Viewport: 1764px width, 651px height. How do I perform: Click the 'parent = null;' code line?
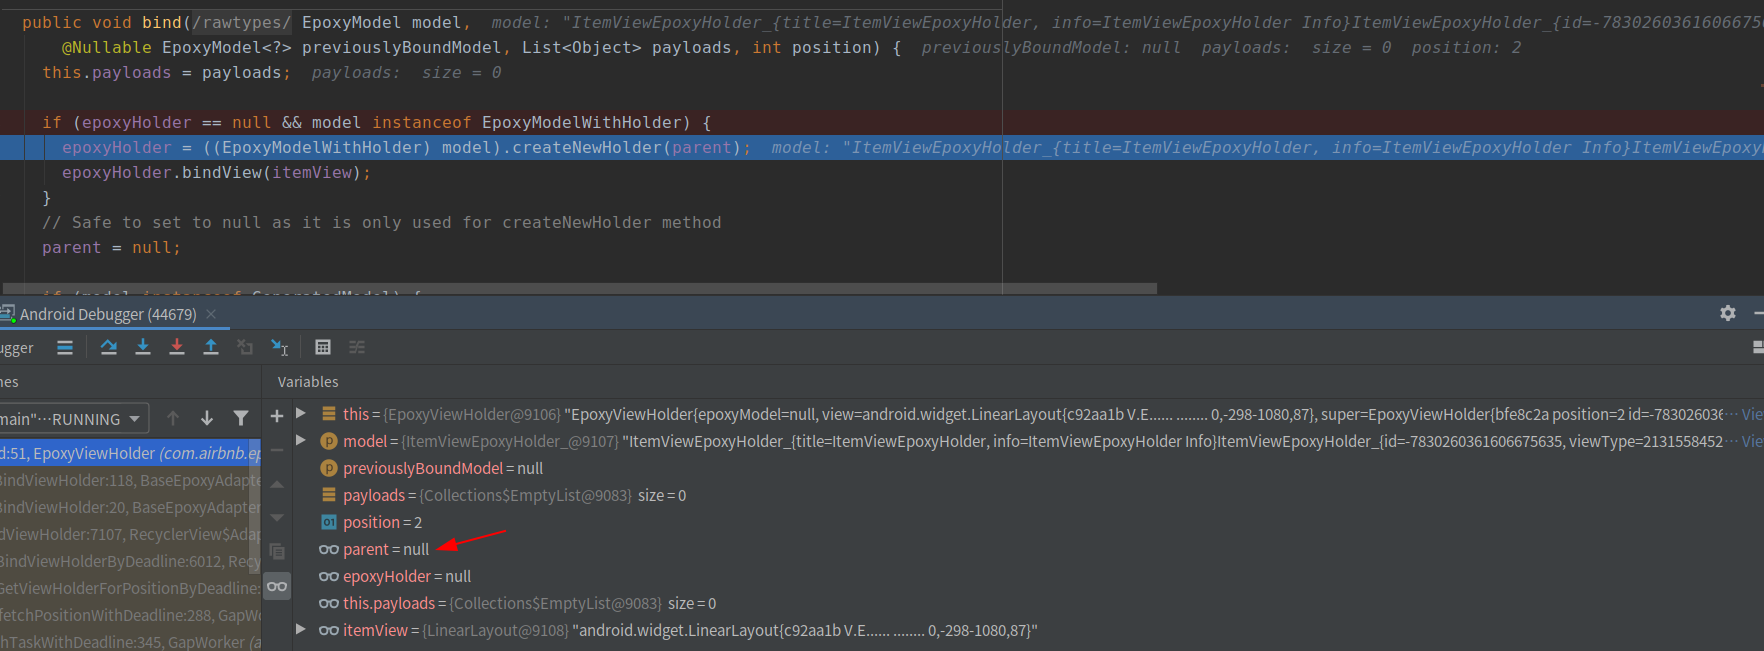point(111,247)
